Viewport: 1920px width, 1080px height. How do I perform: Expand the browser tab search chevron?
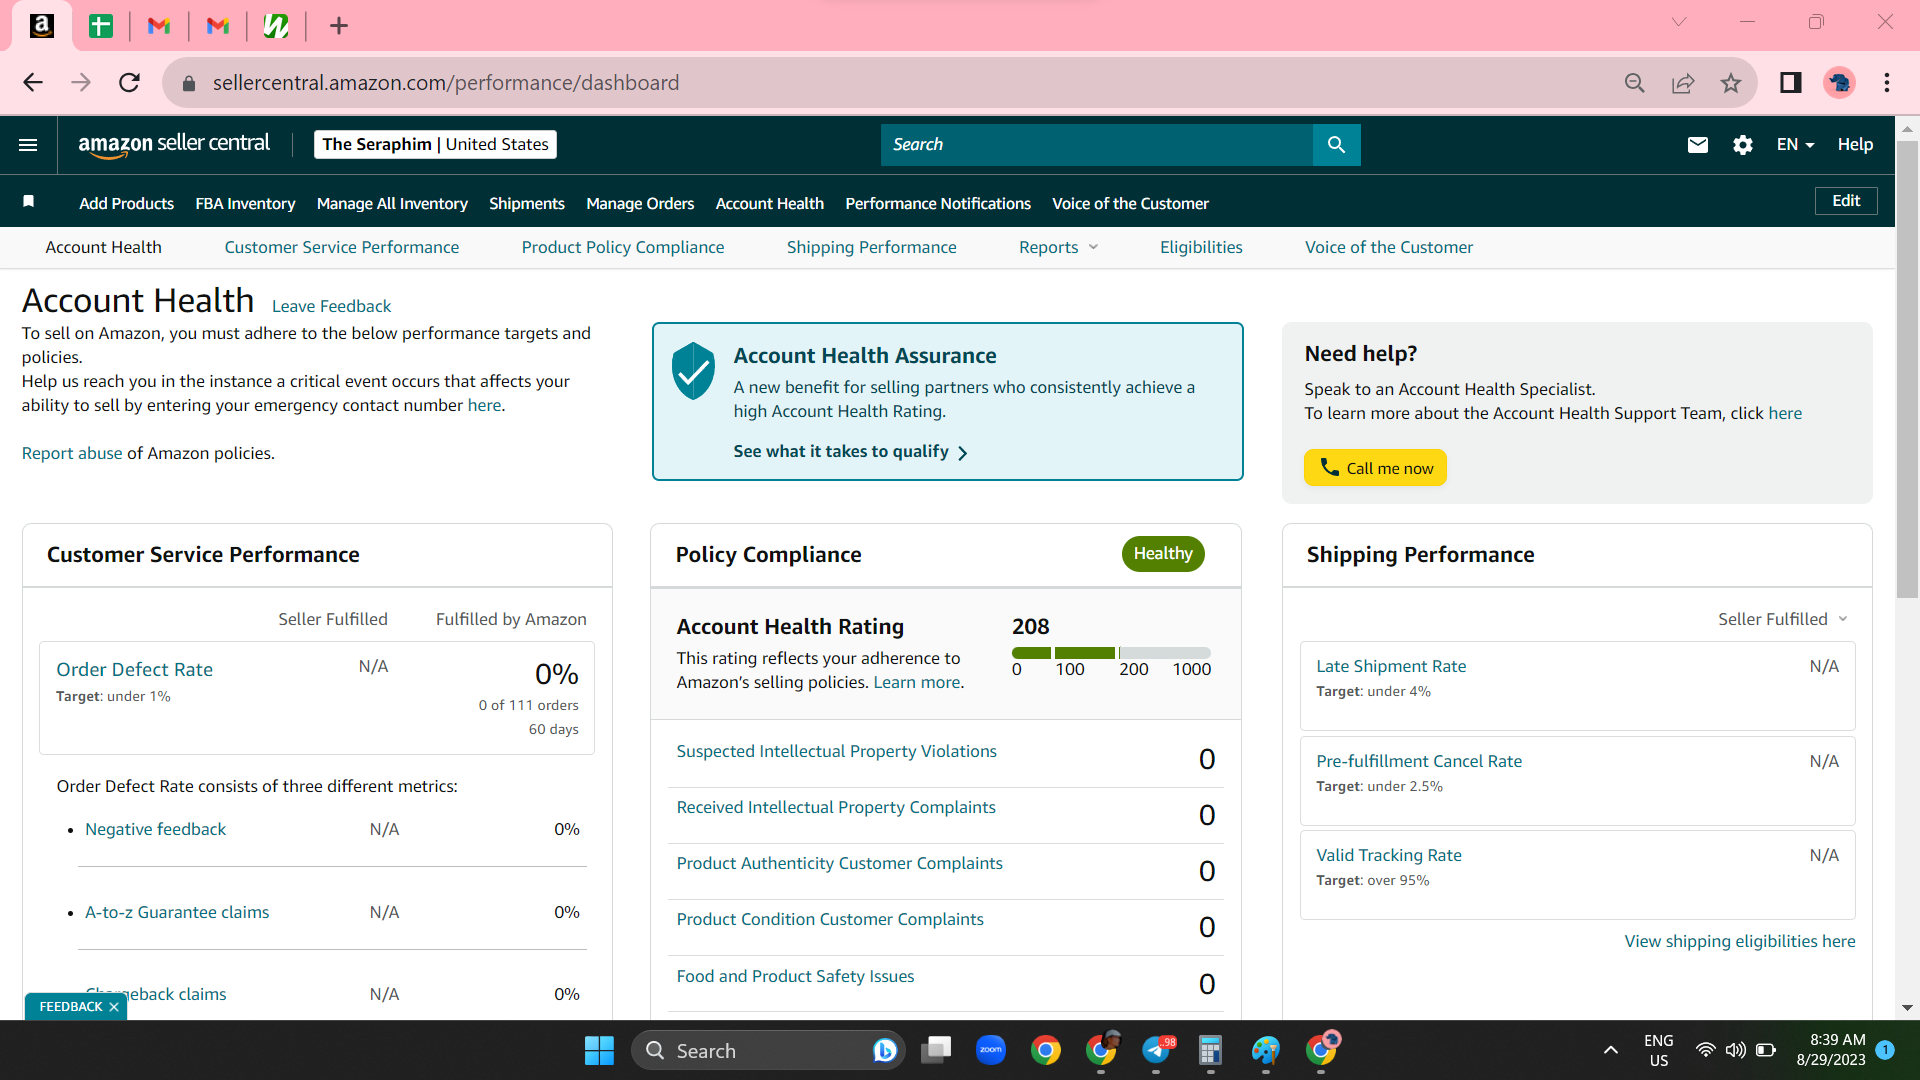pyautogui.click(x=1679, y=22)
